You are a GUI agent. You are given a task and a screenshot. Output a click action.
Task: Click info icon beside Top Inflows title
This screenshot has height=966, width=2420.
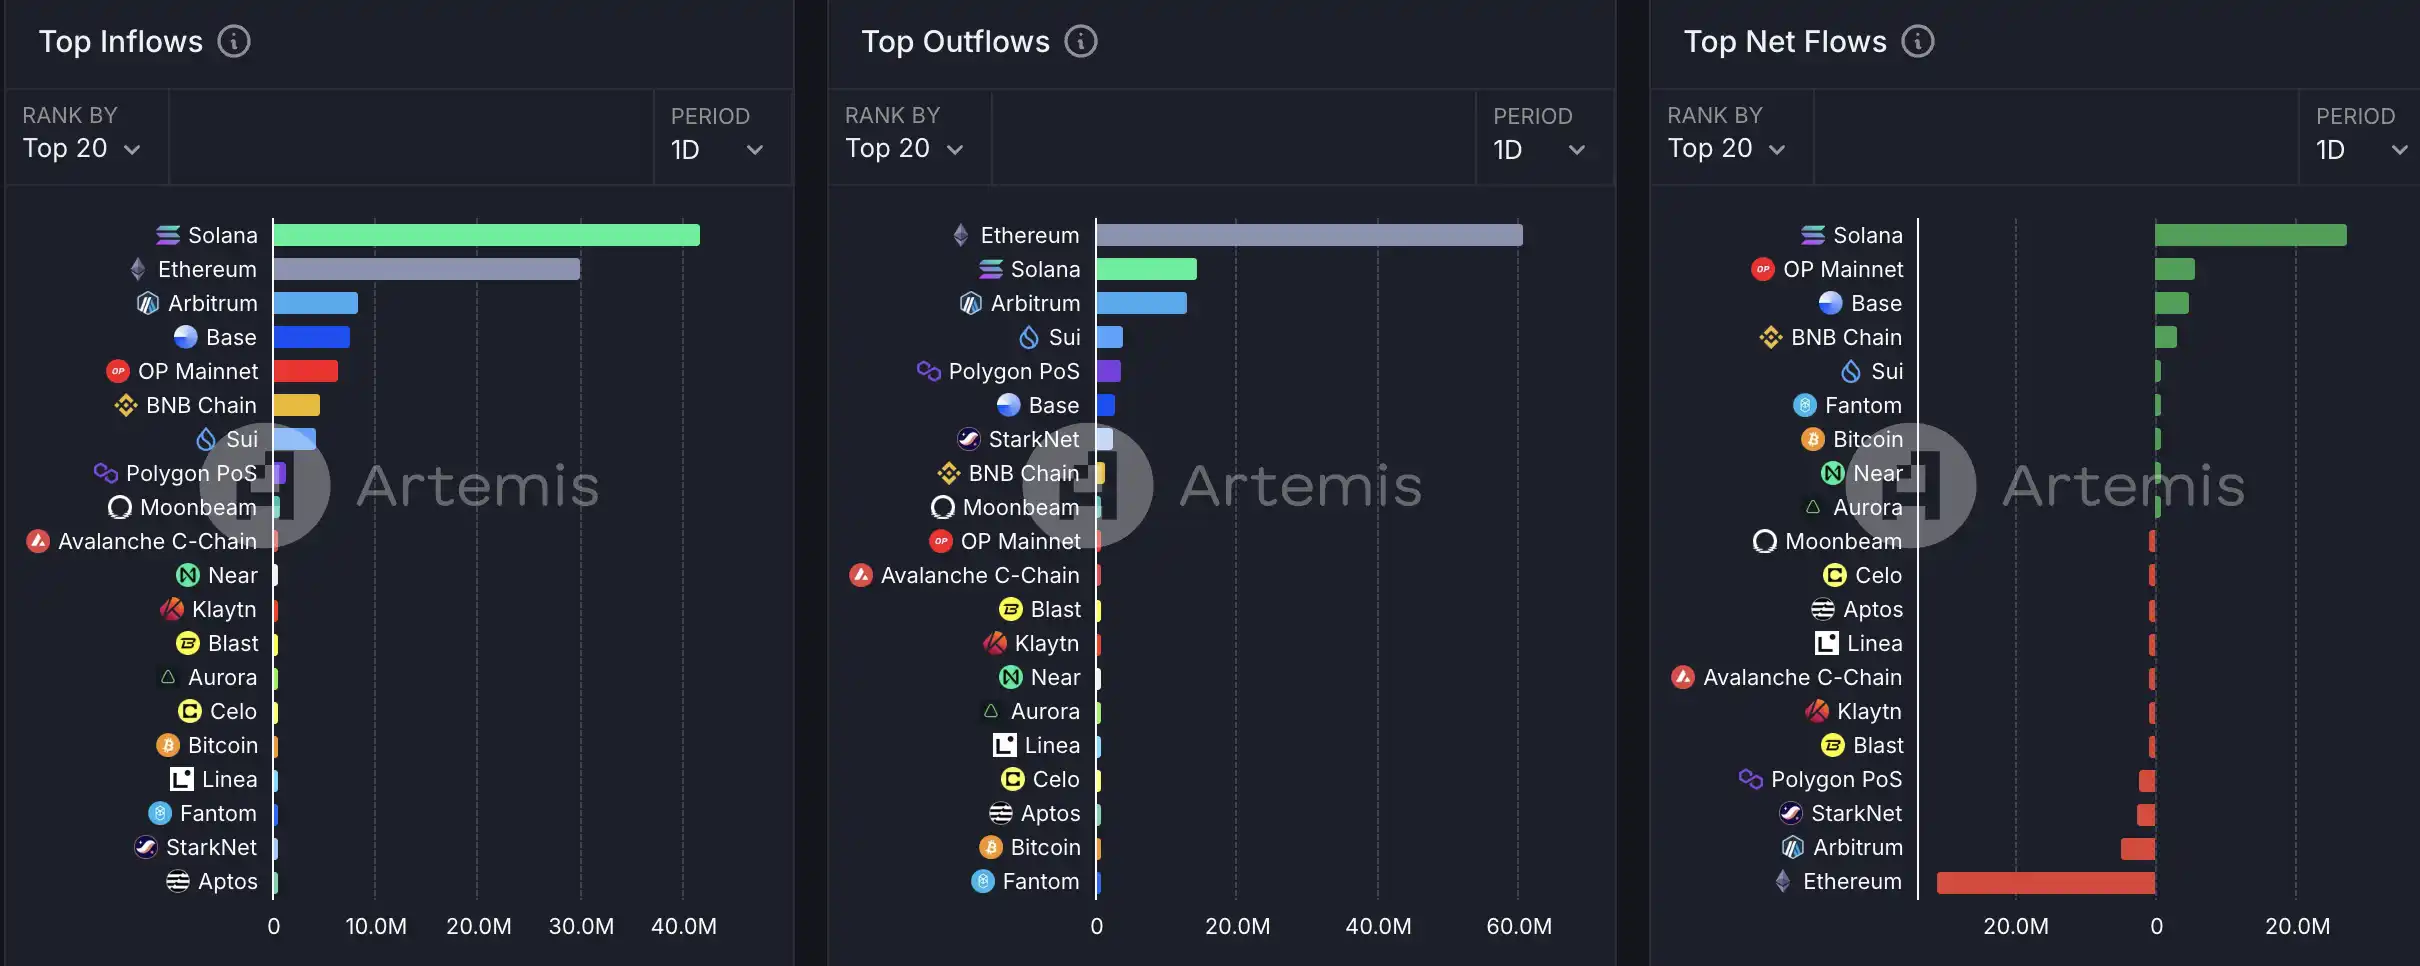click(234, 42)
